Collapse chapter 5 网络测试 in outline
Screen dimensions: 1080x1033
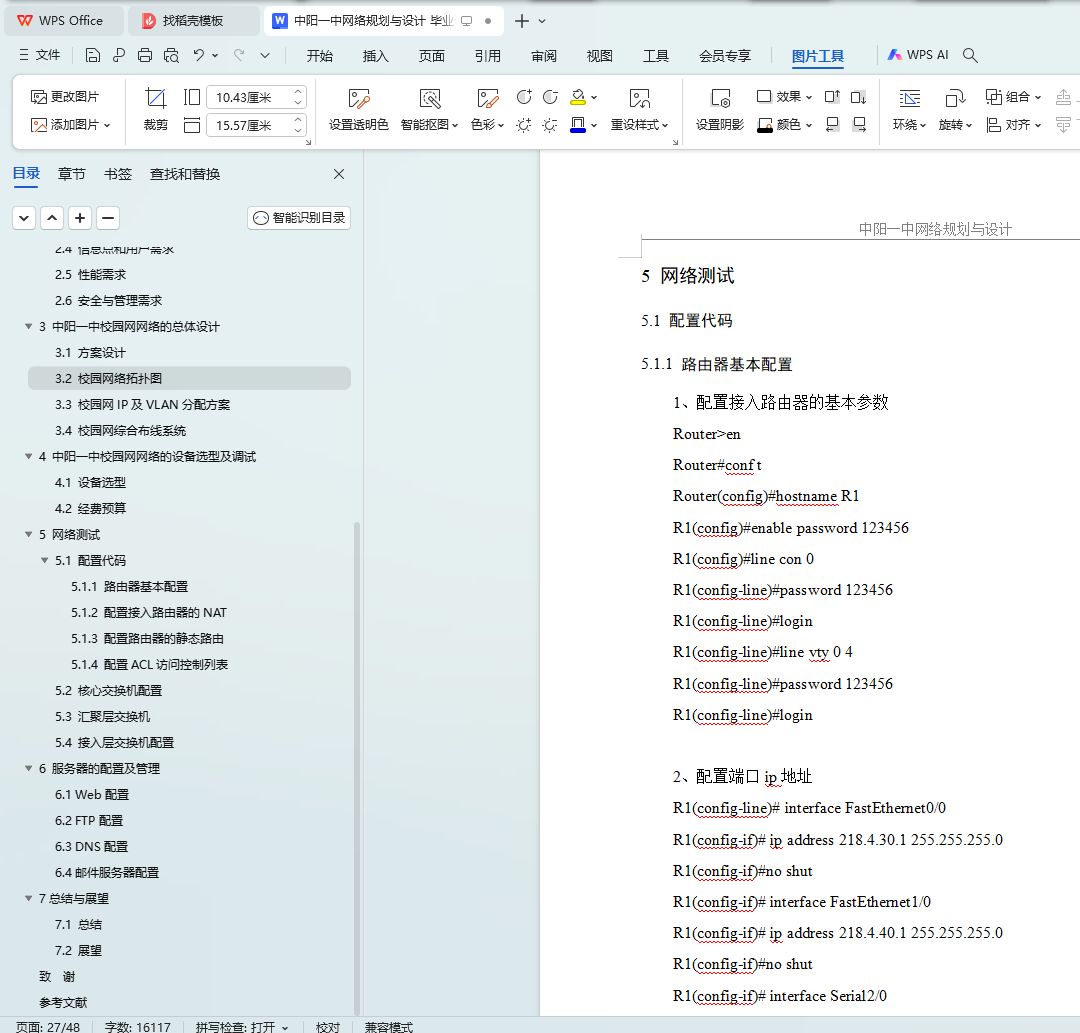point(28,534)
